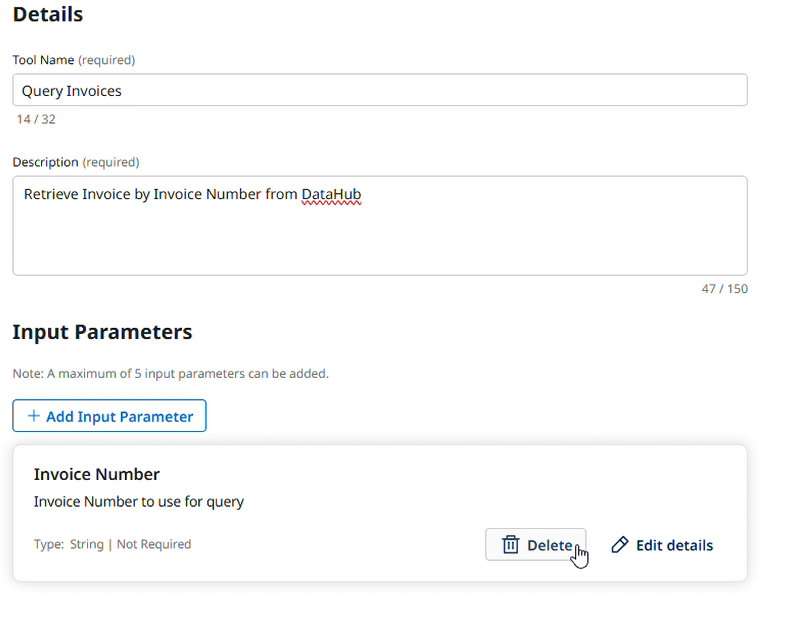Click the trash can icon on Delete
This screenshot has width=806, height=639.
510,545
